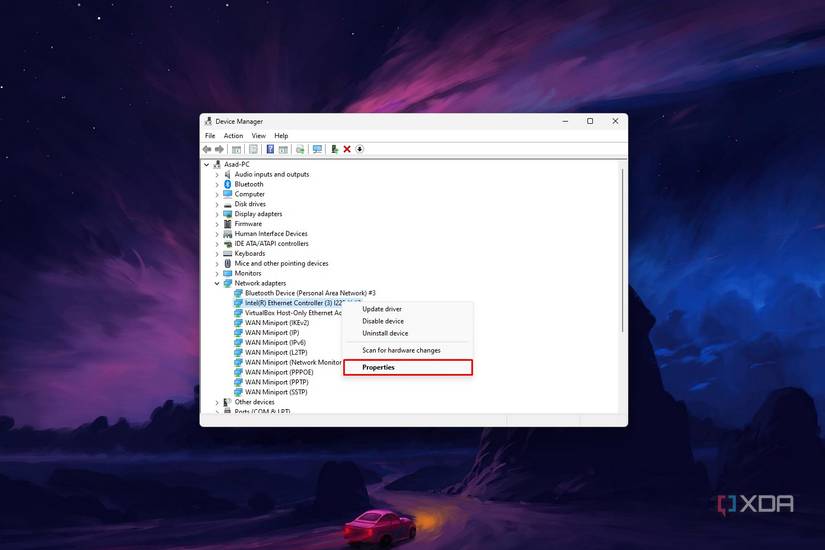Collapse the Asad-PC root node
The width and height of the screenshot is (825, 550).
[x=206, y=165]
